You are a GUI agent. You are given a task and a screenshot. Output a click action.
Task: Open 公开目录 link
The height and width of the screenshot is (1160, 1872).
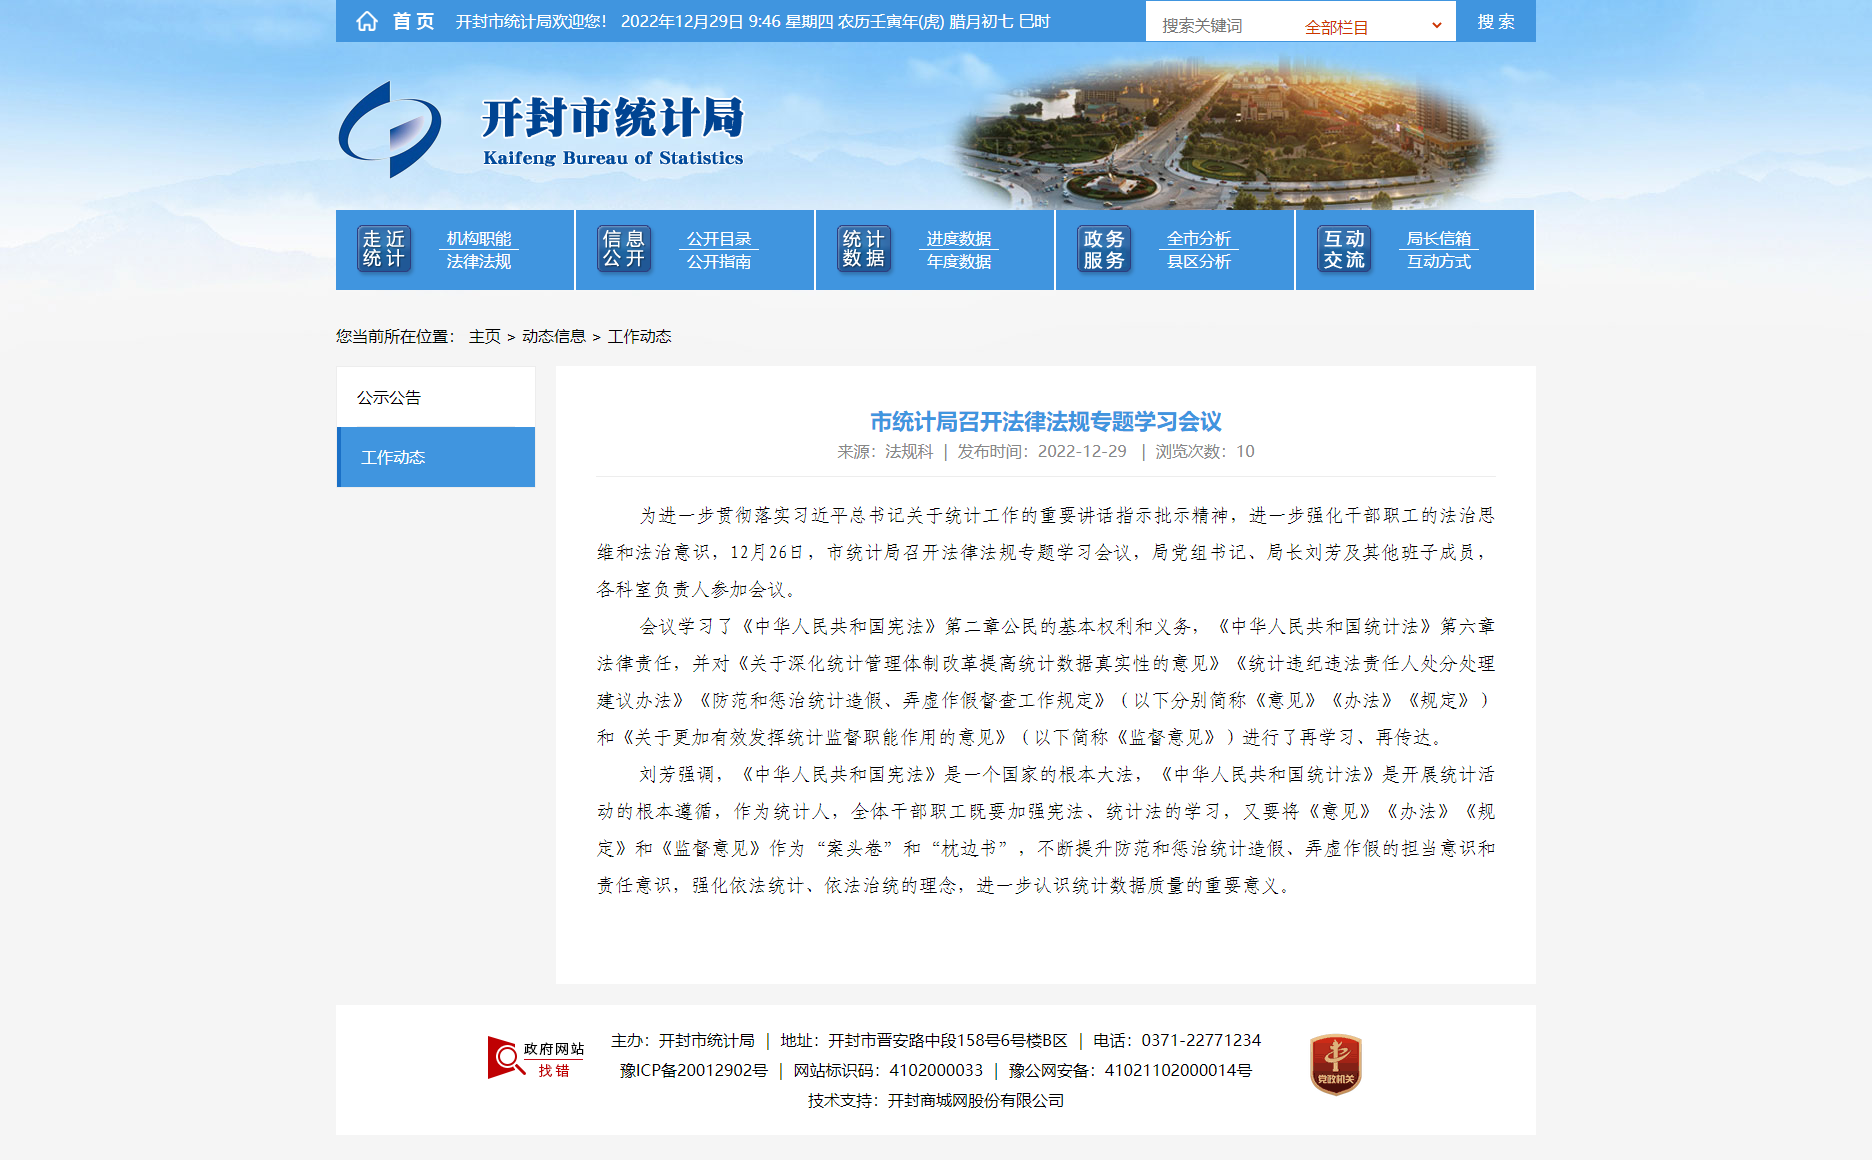point(719,238)
